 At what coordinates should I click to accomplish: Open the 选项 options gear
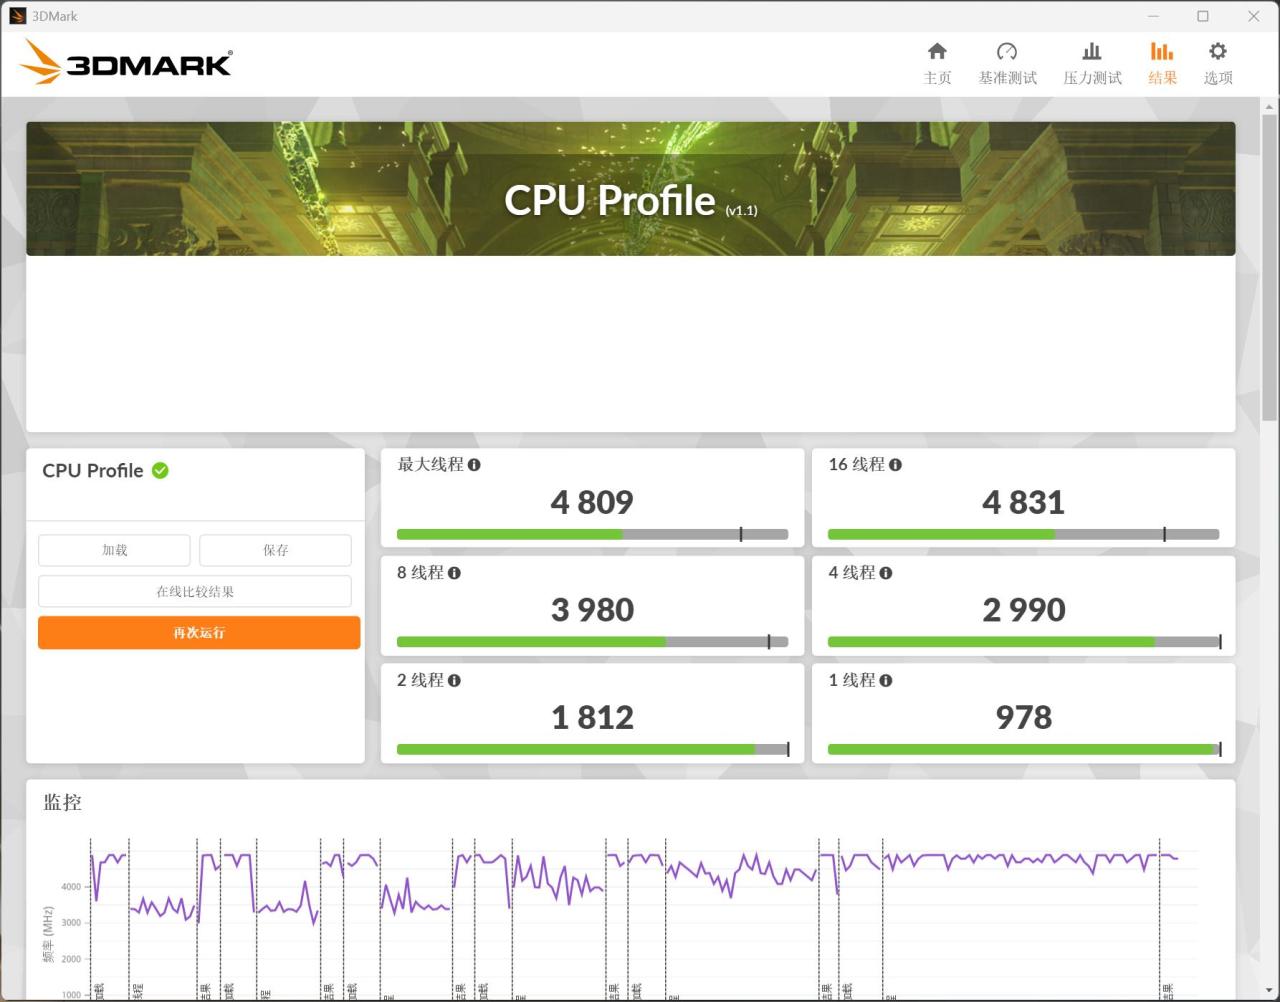click(x=1218, y=63)
